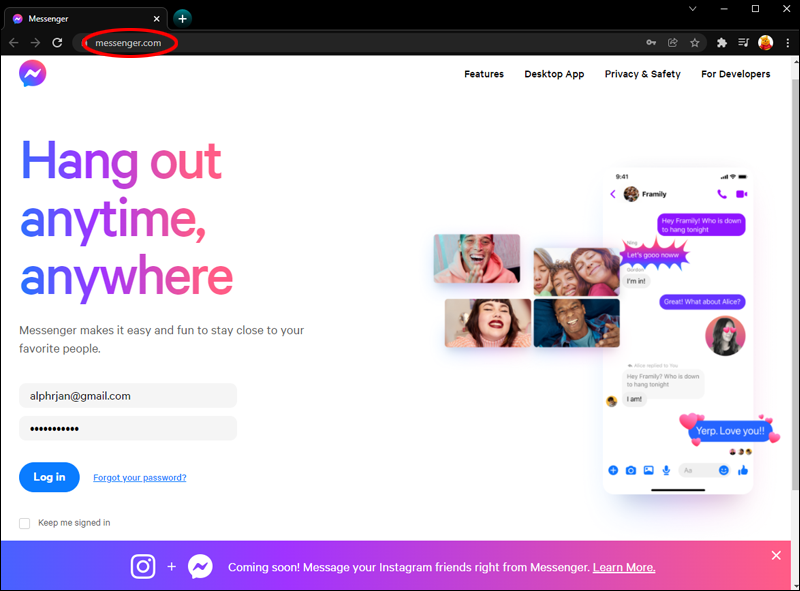Open the Learn More link in banner
The height and width of the screenshot is (591, 800).
click(x=623, y=567)
